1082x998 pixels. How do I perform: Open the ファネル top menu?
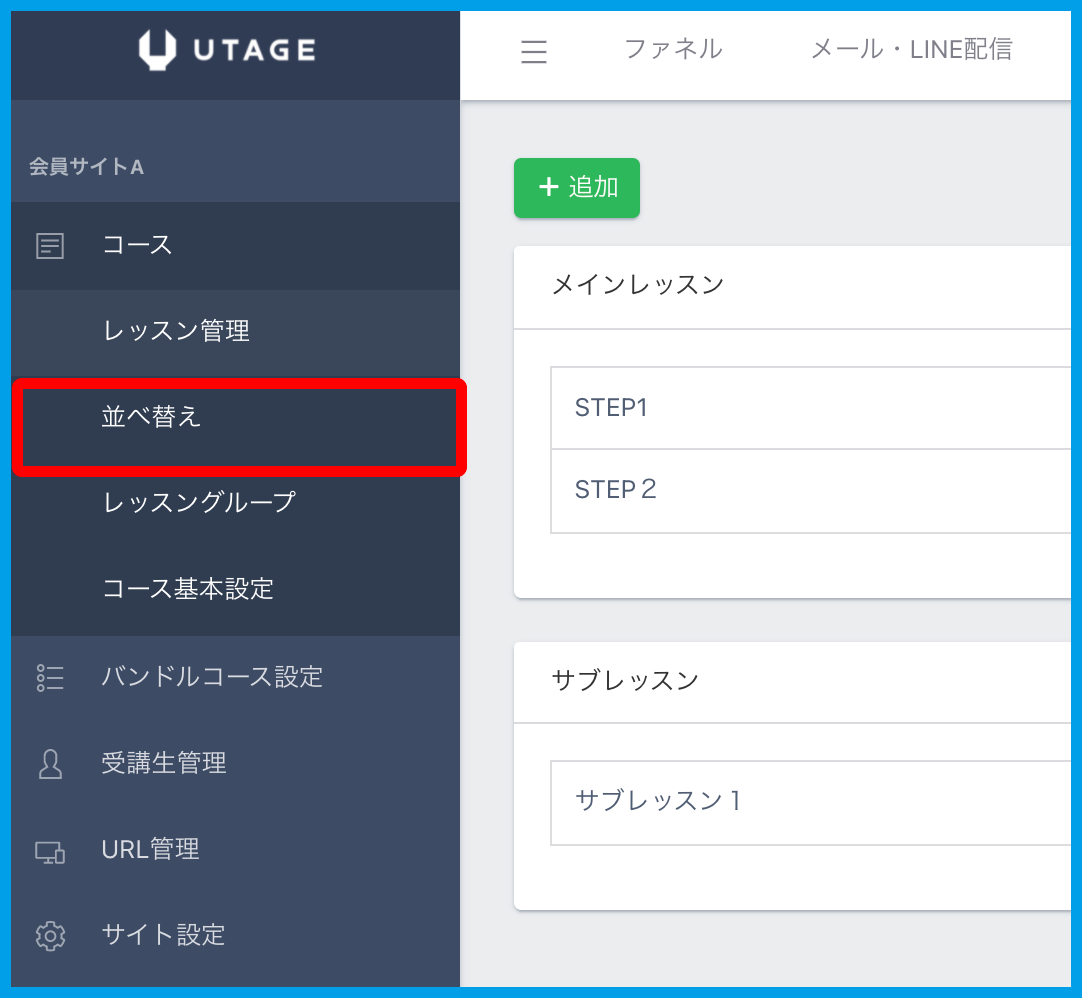click(673, 49)
